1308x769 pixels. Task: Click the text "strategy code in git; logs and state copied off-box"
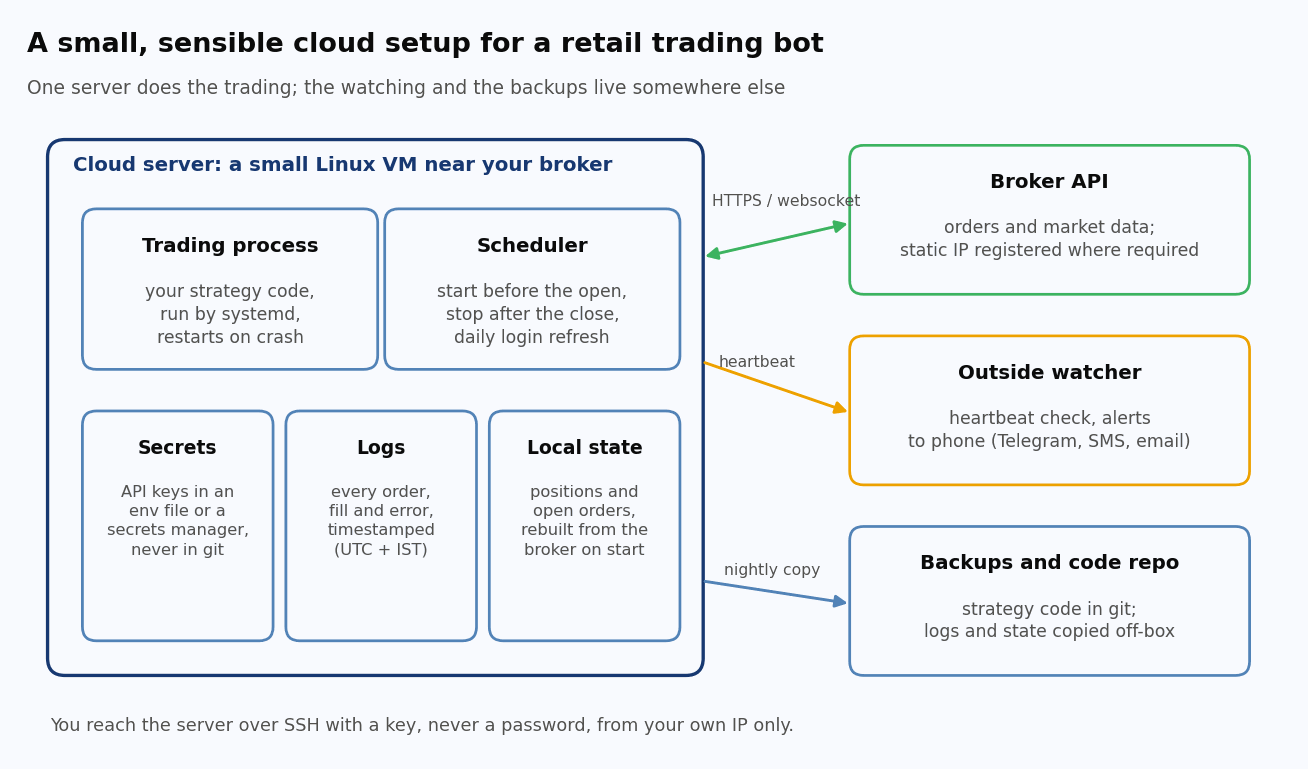tap(1049, 621)
